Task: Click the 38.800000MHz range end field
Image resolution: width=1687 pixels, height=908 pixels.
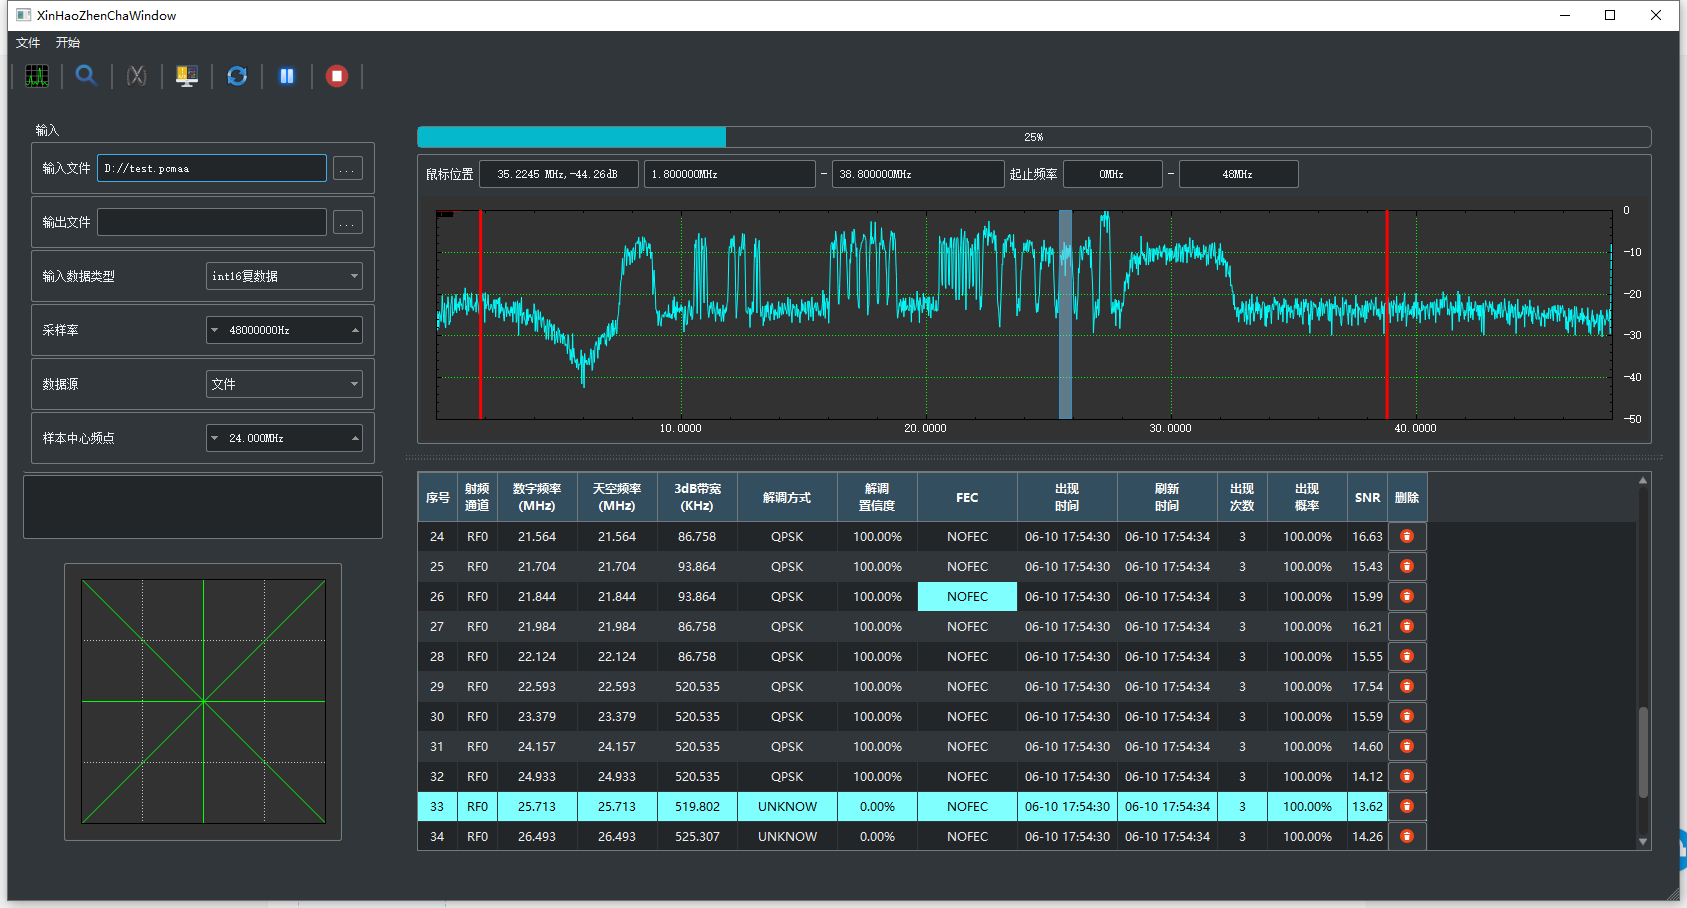Action: [918, 174]
